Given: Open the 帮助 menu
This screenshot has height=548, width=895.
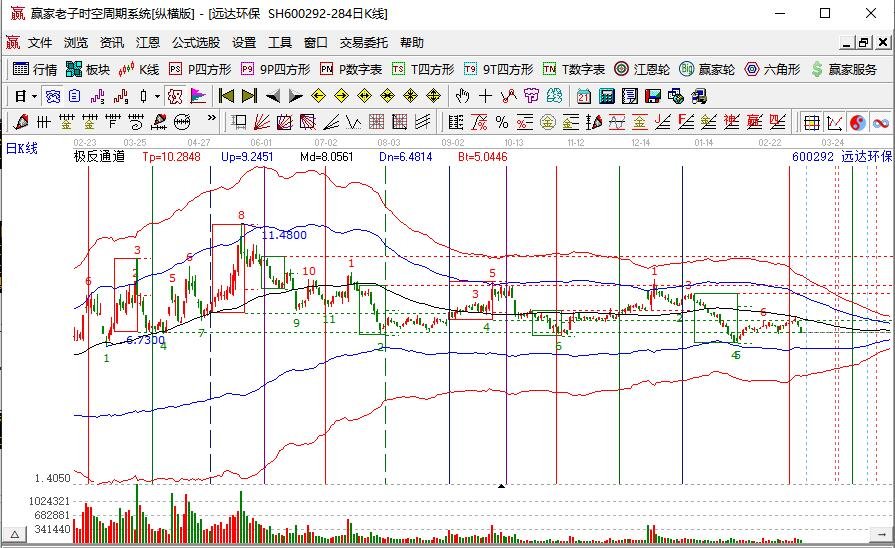Looking at the screenshot, I should (x=412, y=43).
